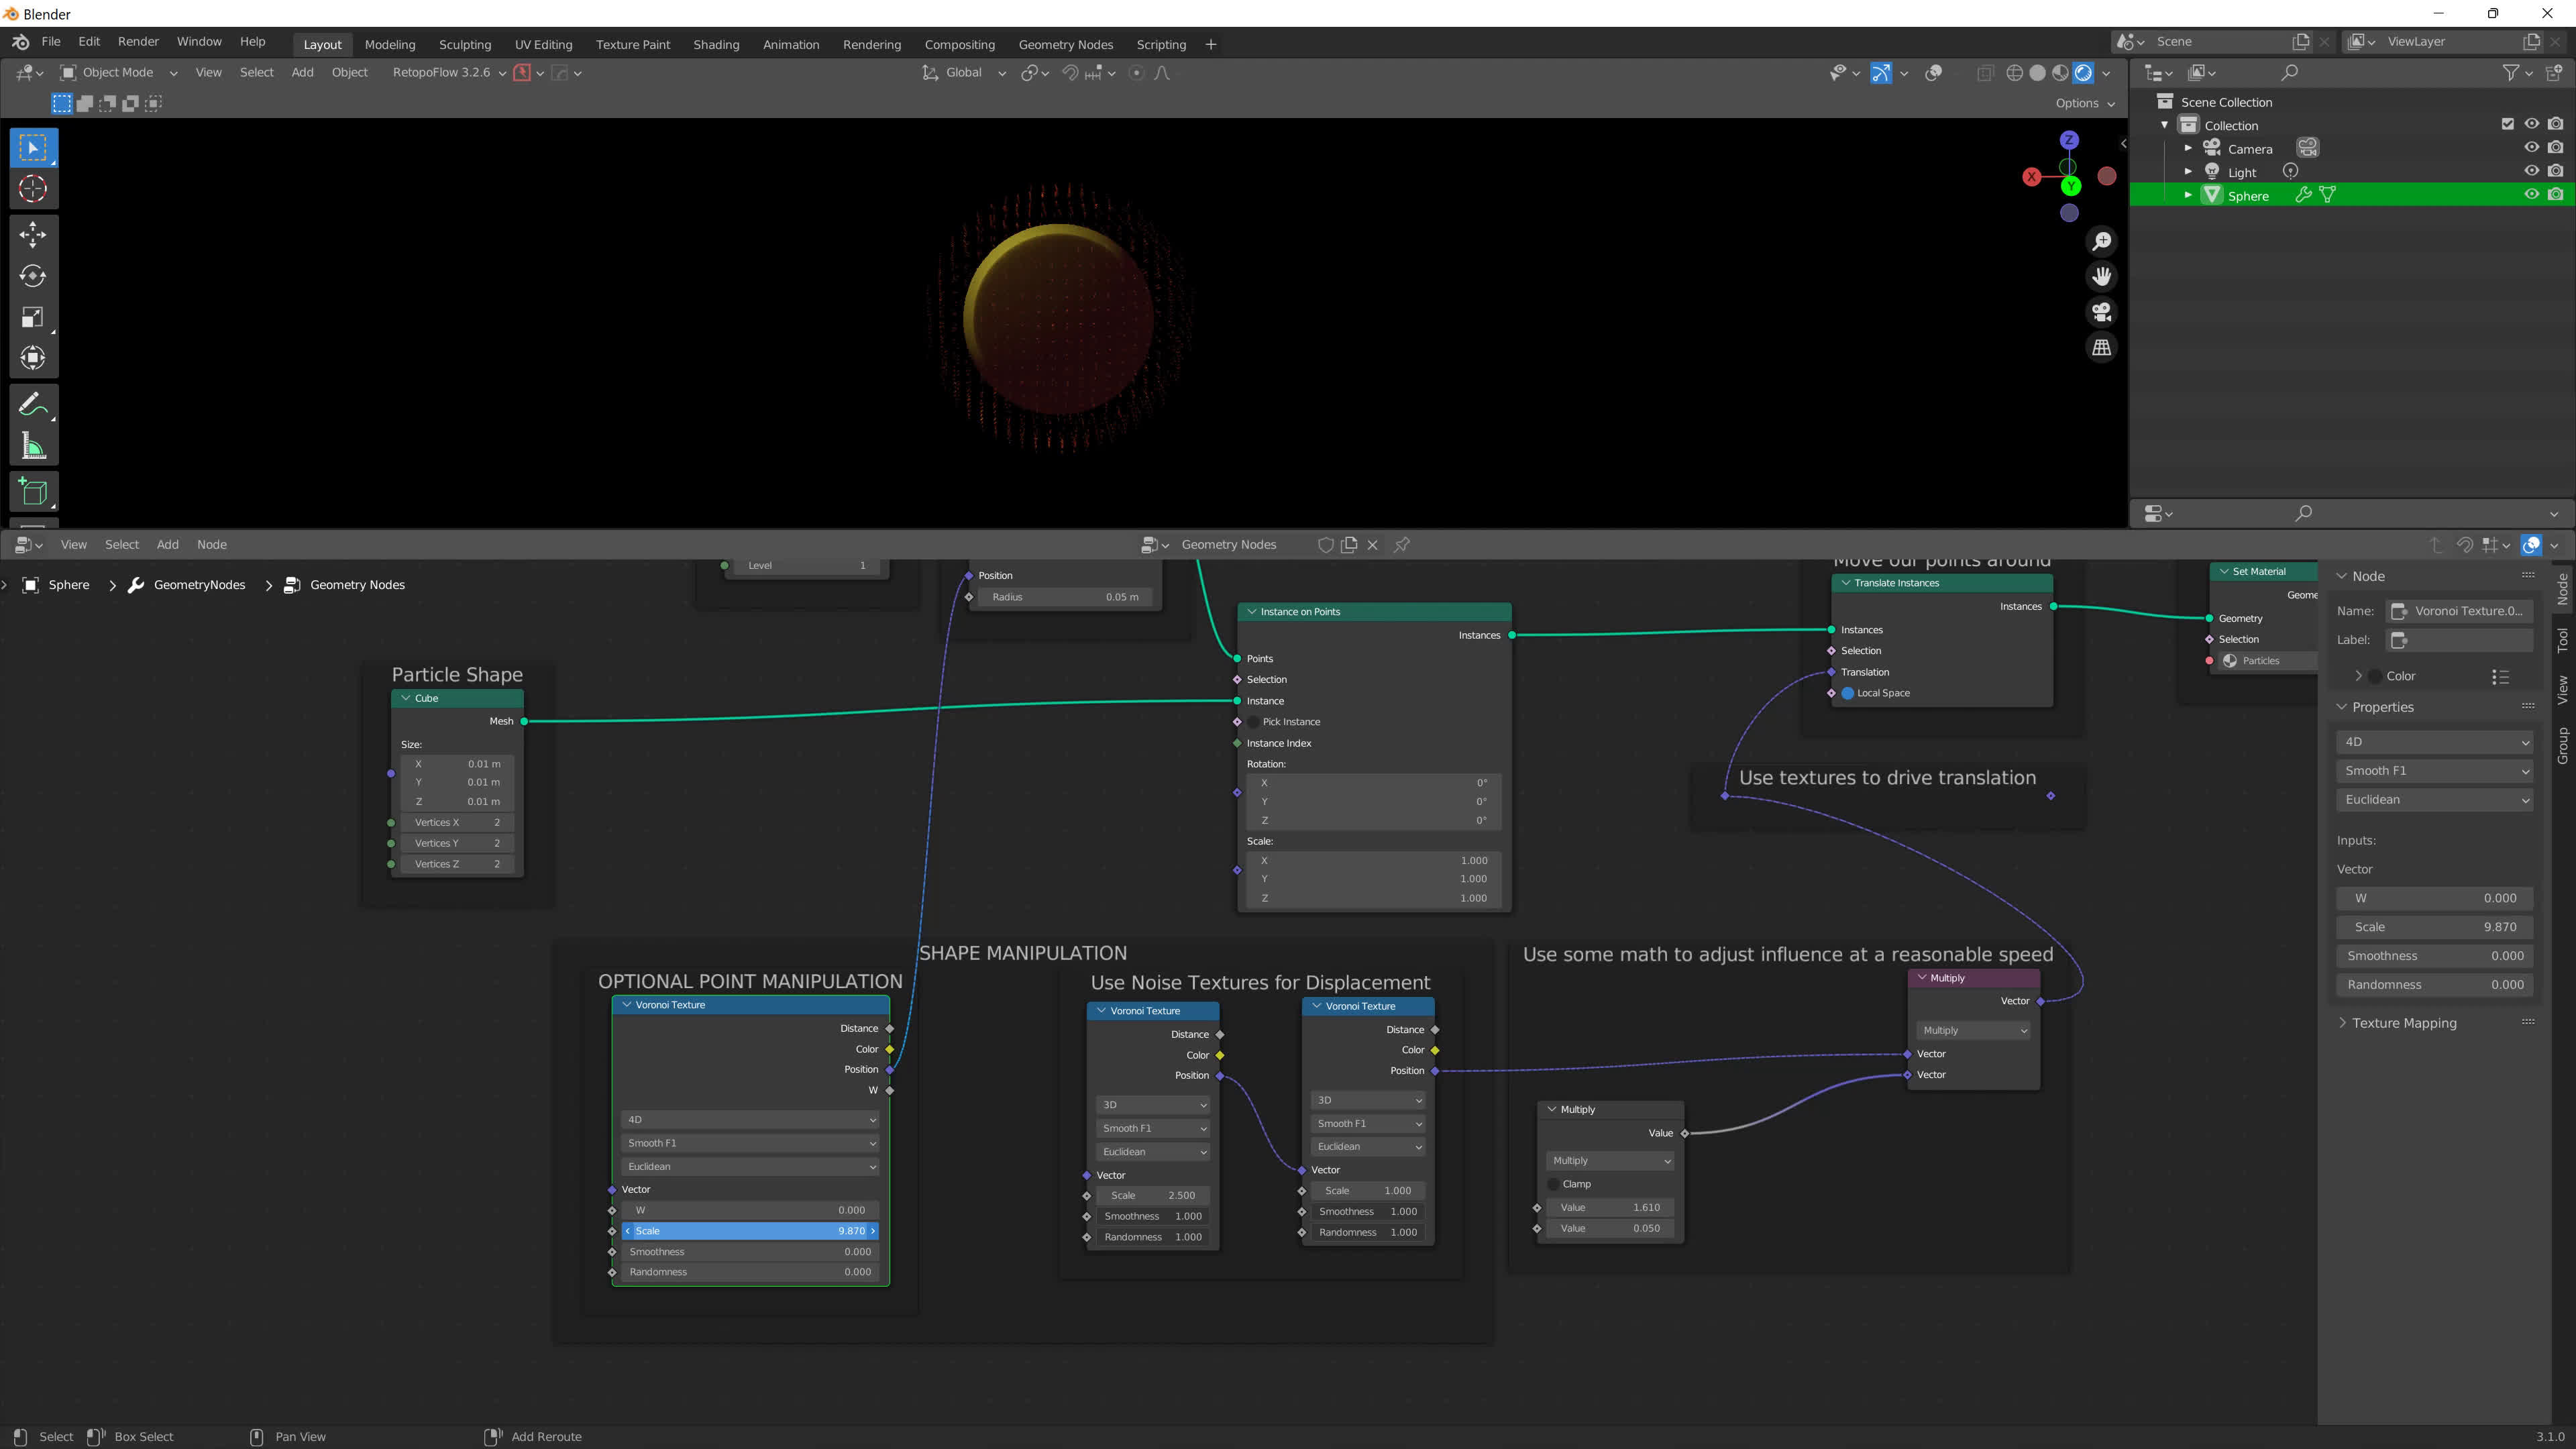The image size is (2576, 1449).
Task: Expand the Camera item in the outliner
Action: [x=2188, y=147]
